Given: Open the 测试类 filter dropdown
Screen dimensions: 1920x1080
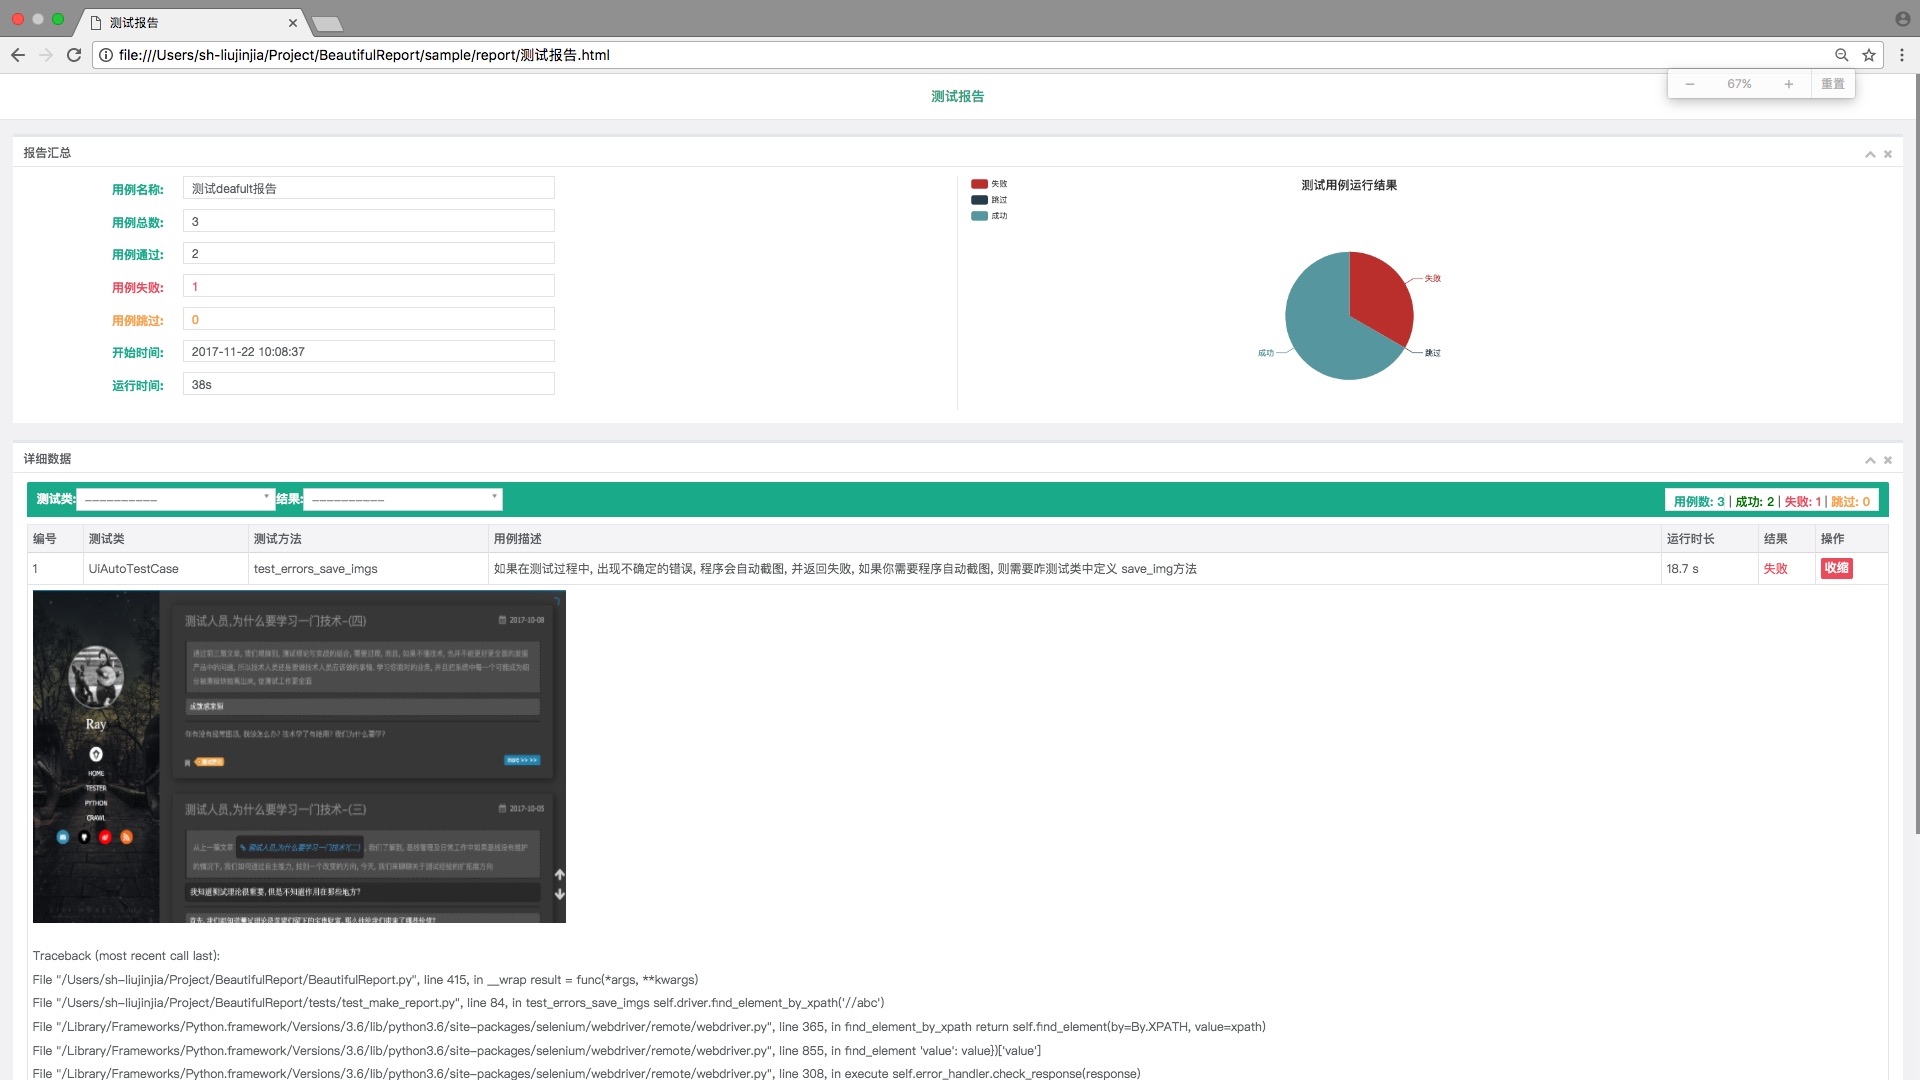Looking at the screenshot, I should tap(175, 499).
